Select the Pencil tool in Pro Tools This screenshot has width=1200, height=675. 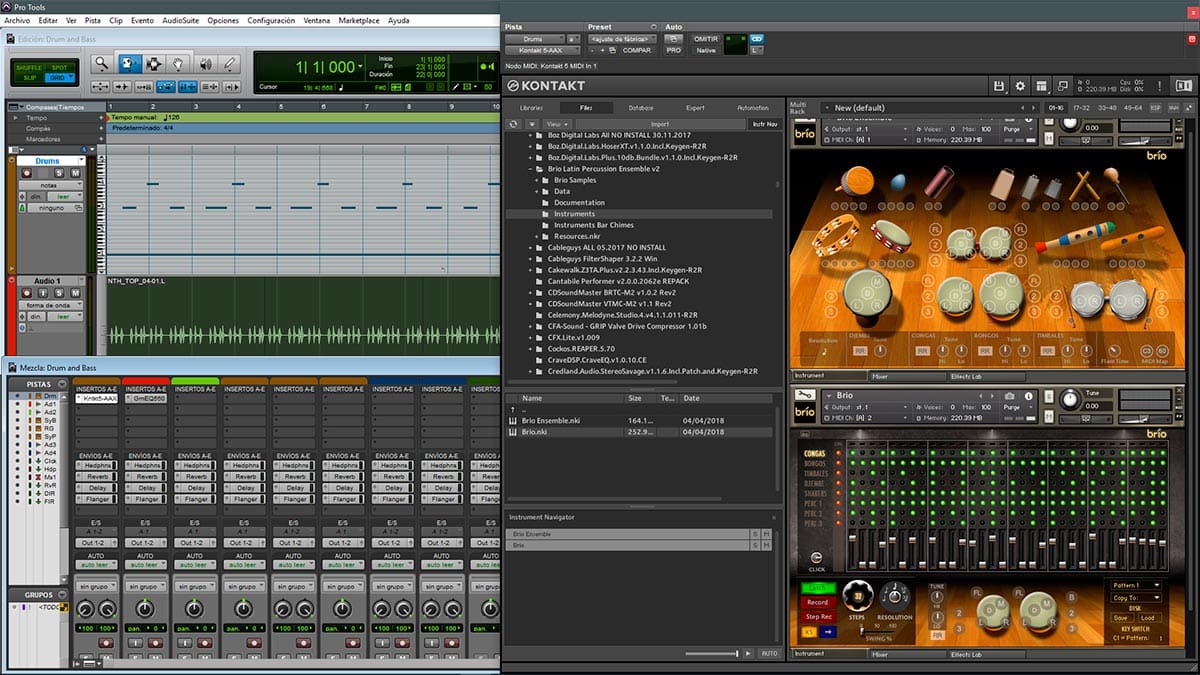coord(231,64)
